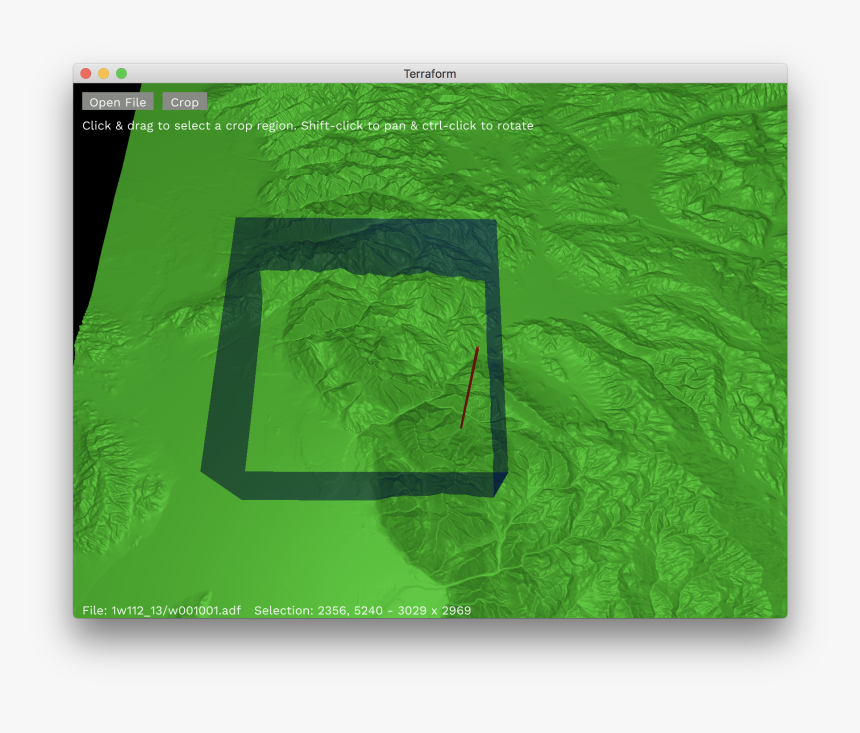The image size is (860, 733).
Task: Minimize the window using the yellow button
Action: point(104,74)
